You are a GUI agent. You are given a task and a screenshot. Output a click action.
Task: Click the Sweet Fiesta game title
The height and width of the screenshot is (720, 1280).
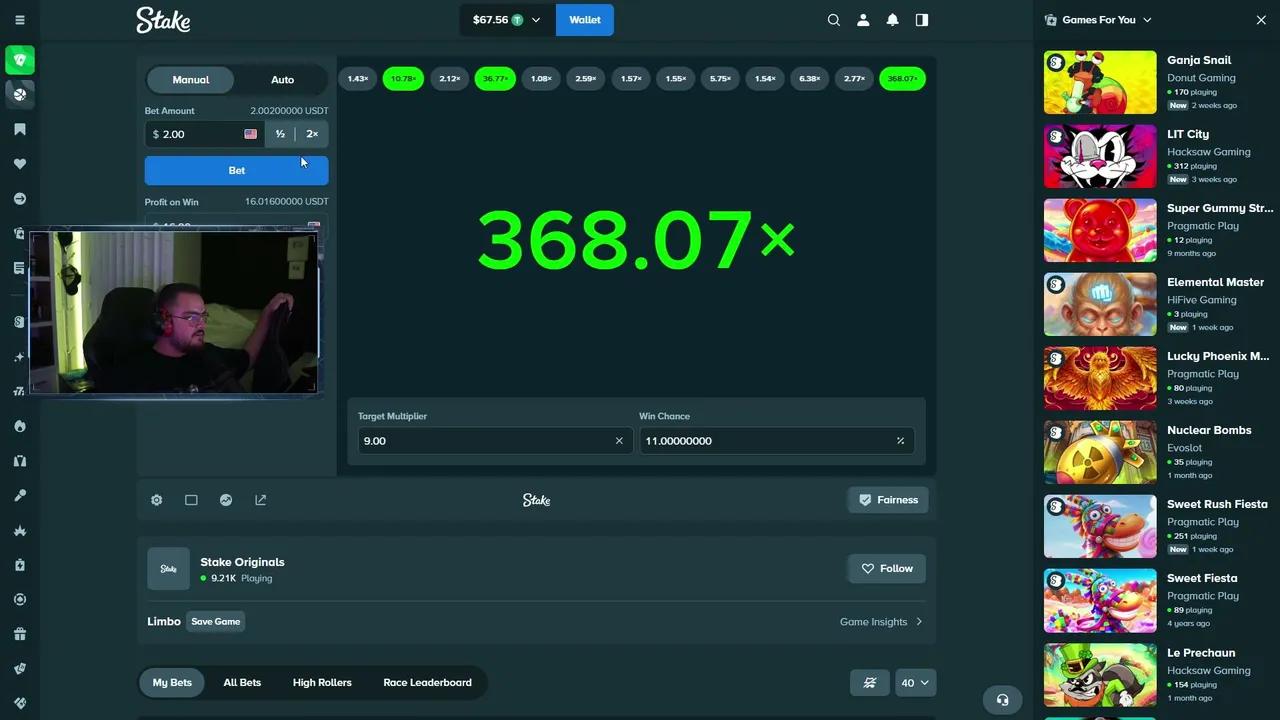[x=1202, y=578]
